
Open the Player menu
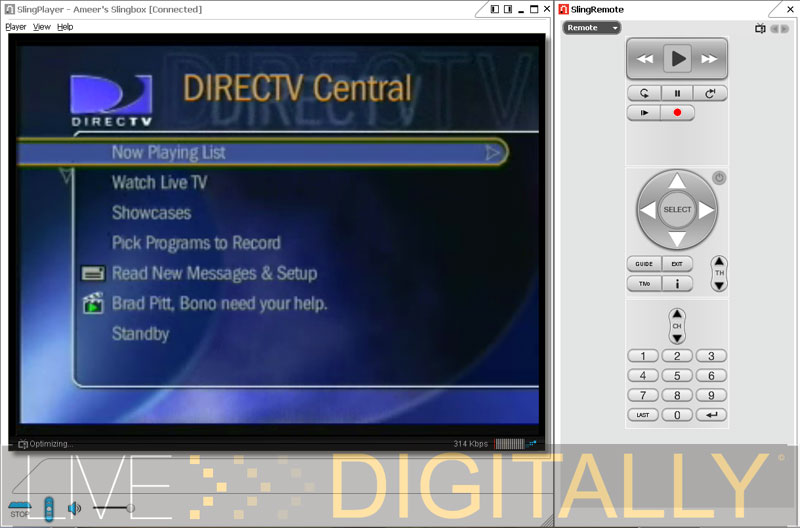coord(16,27)
